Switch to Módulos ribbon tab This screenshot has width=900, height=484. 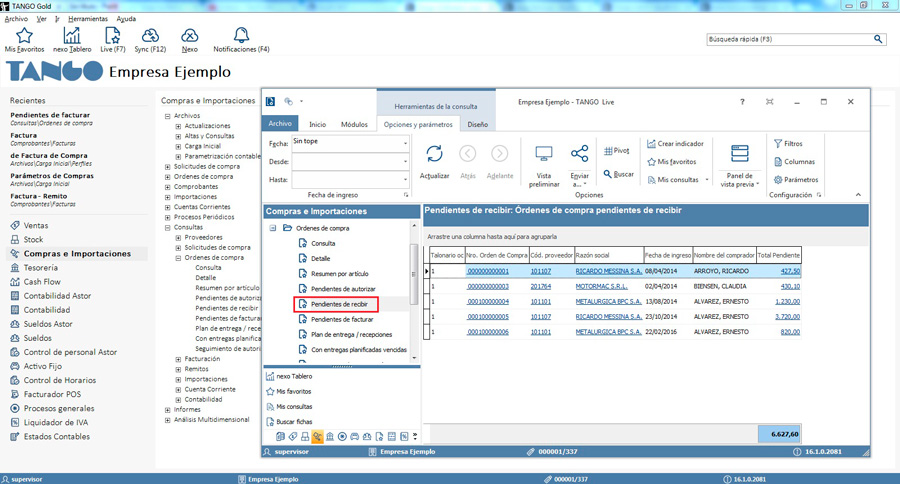(x=354, y=124)
